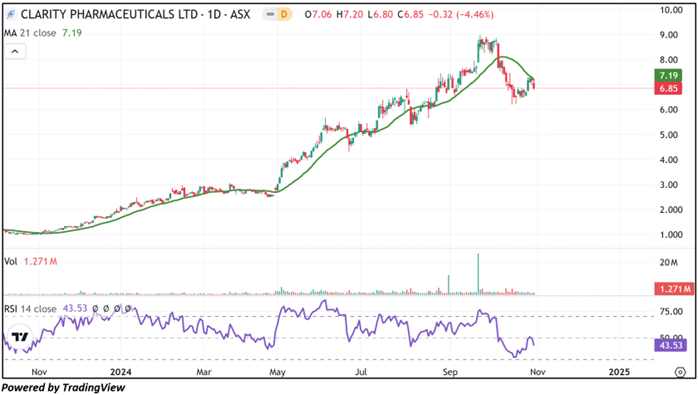Click the 5.00 price scale label
The image size is (698, 395).
669,134
